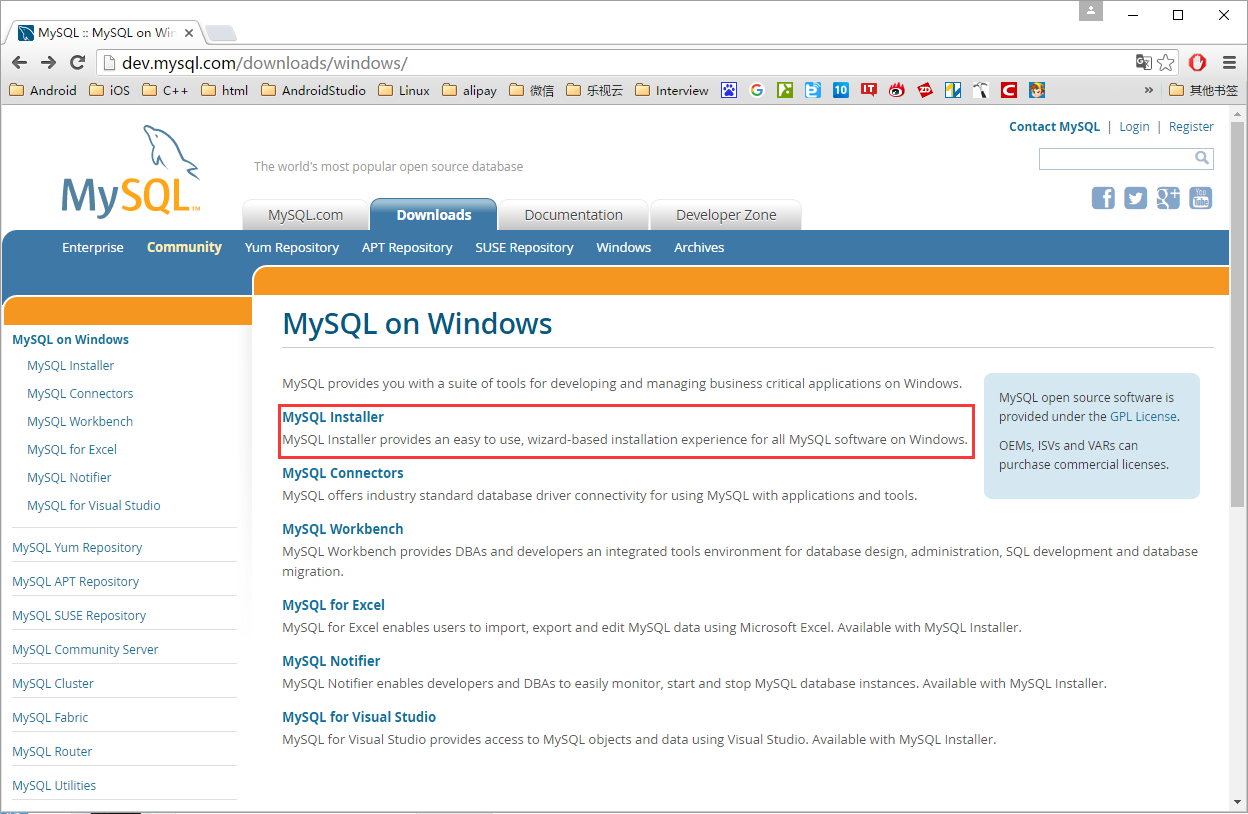Open MySQL Twitter page icon
Viewport: 1248px width, 814px height.
pyautogui.click(x=1135, y=198)
